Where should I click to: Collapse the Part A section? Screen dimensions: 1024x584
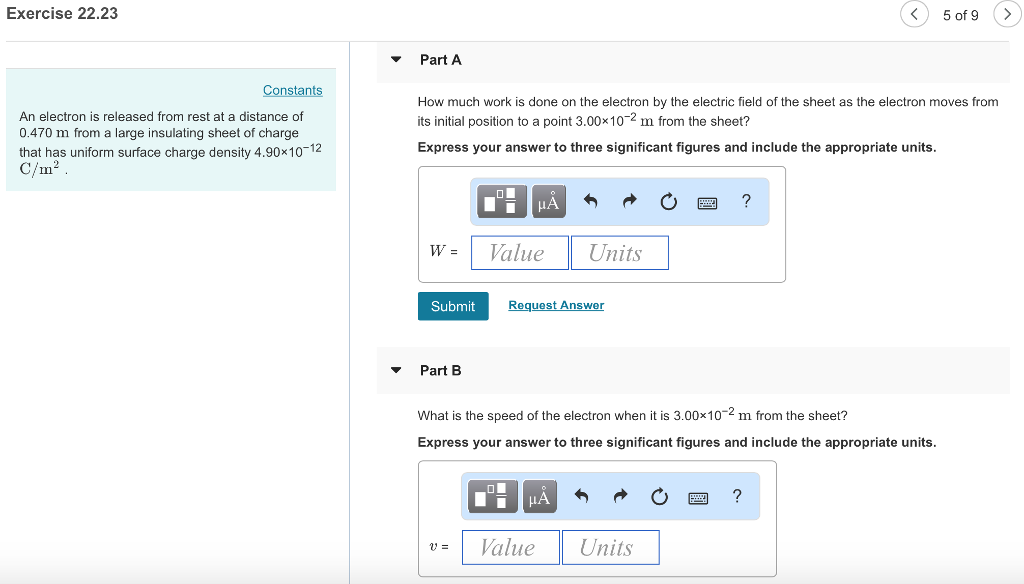pos(396,60)
